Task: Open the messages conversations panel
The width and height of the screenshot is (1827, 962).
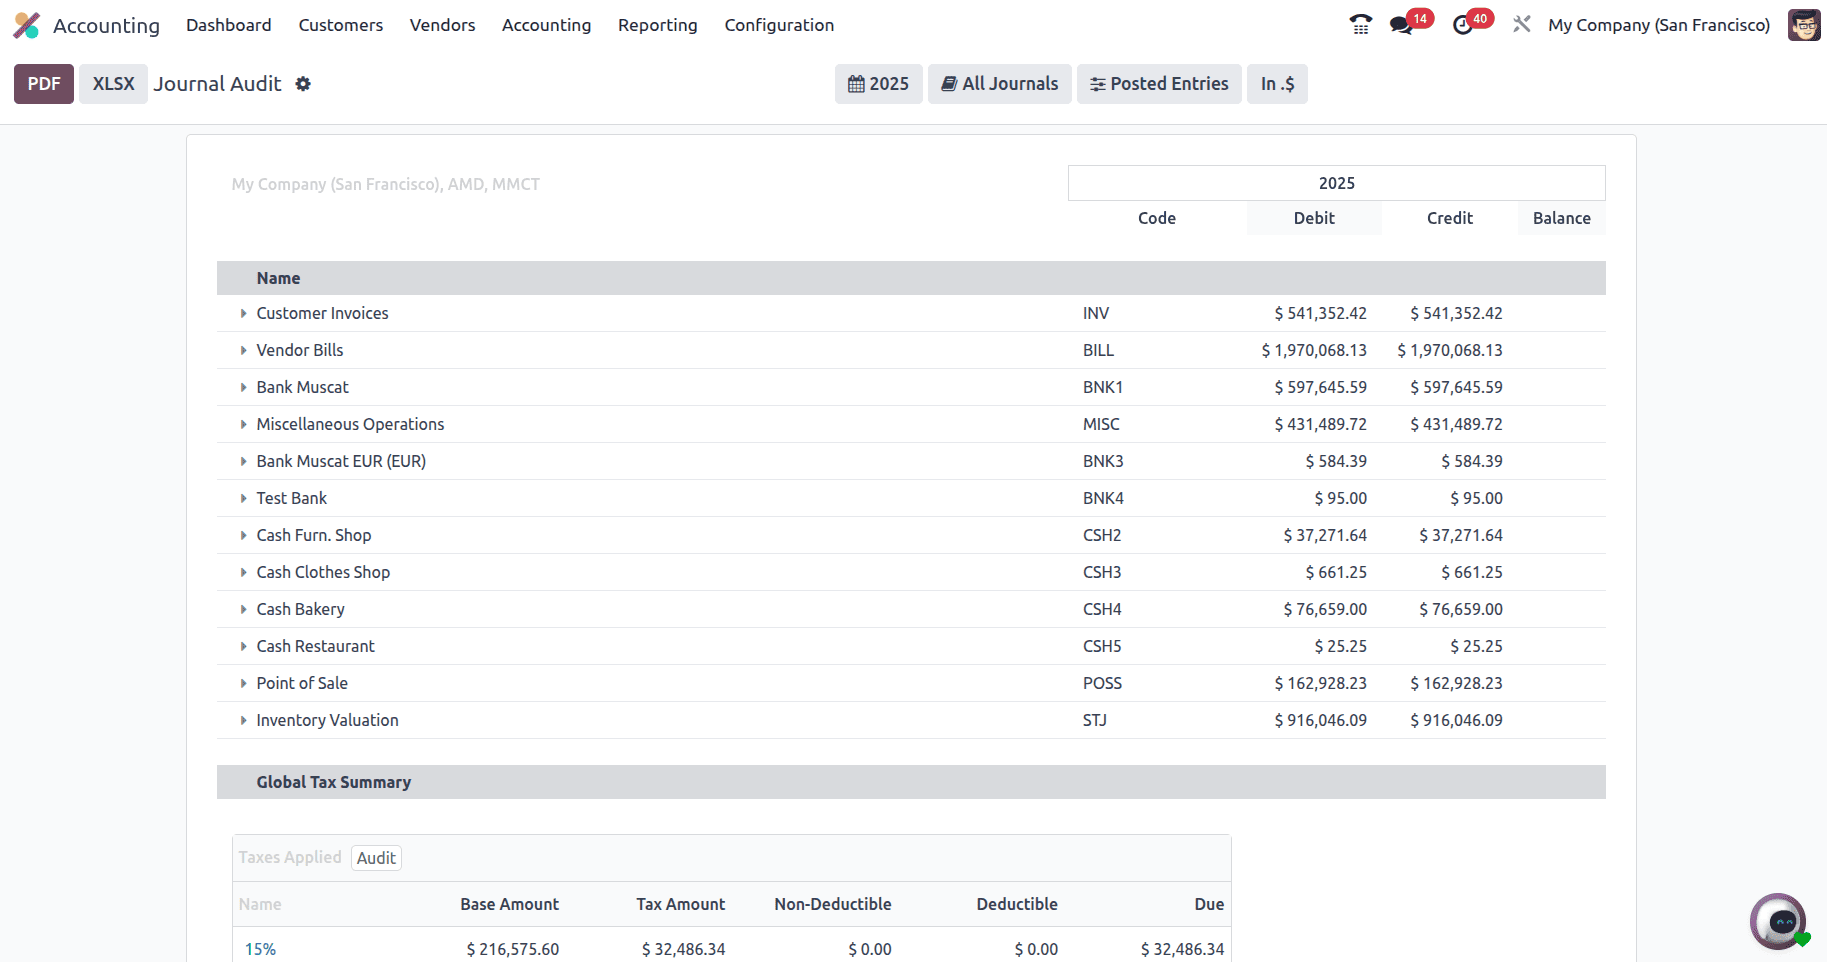Action: click(1400, 24)
